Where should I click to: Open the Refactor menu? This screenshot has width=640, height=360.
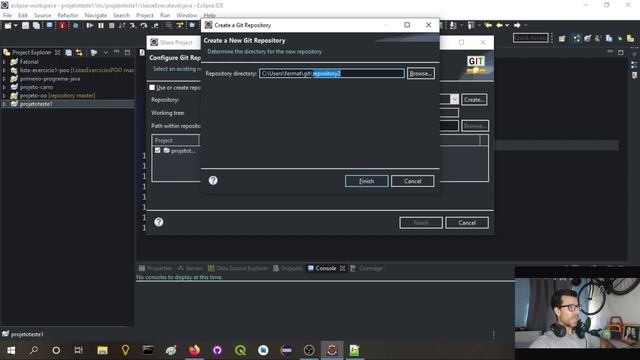pos(68,15)
